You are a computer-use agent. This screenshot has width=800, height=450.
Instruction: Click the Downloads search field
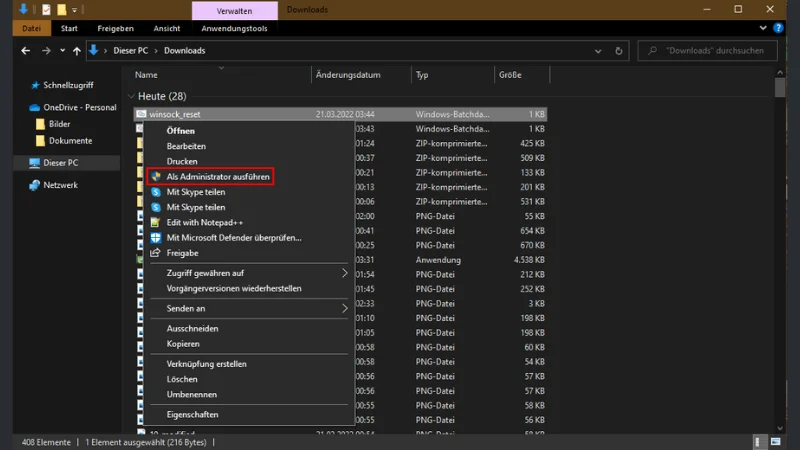click(708, 51)
